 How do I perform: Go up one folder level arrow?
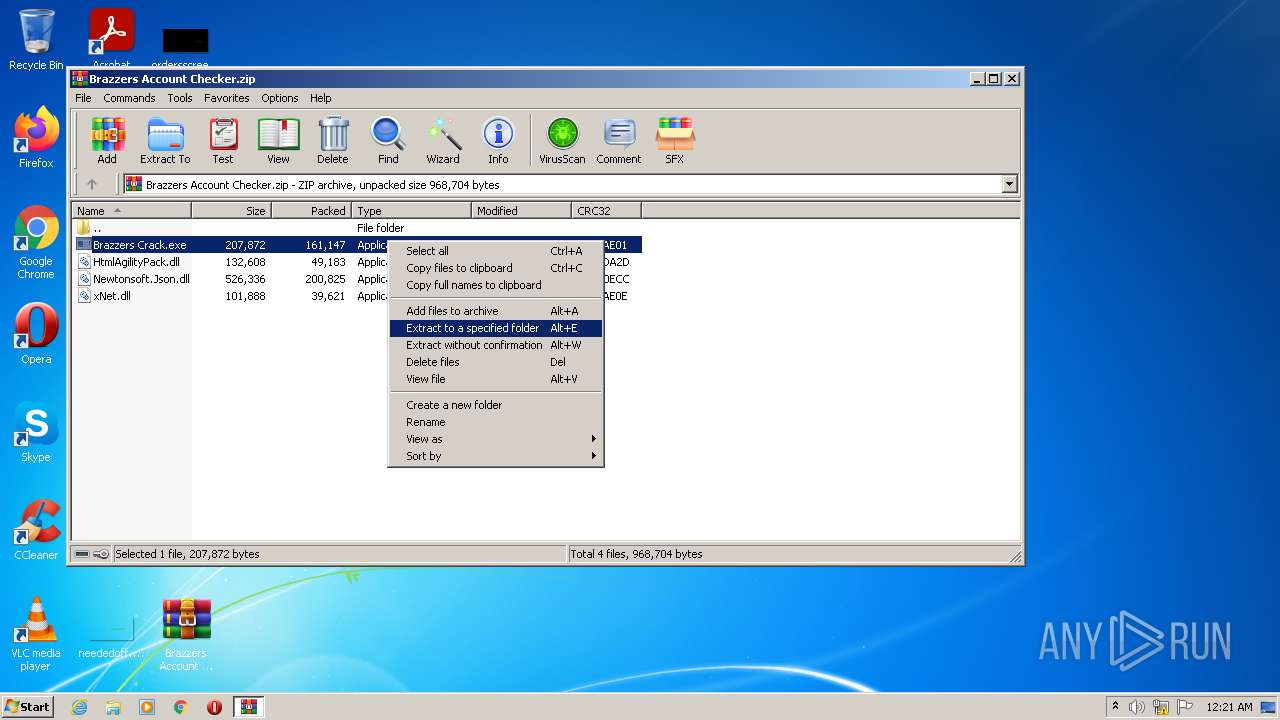coord(92,184)
